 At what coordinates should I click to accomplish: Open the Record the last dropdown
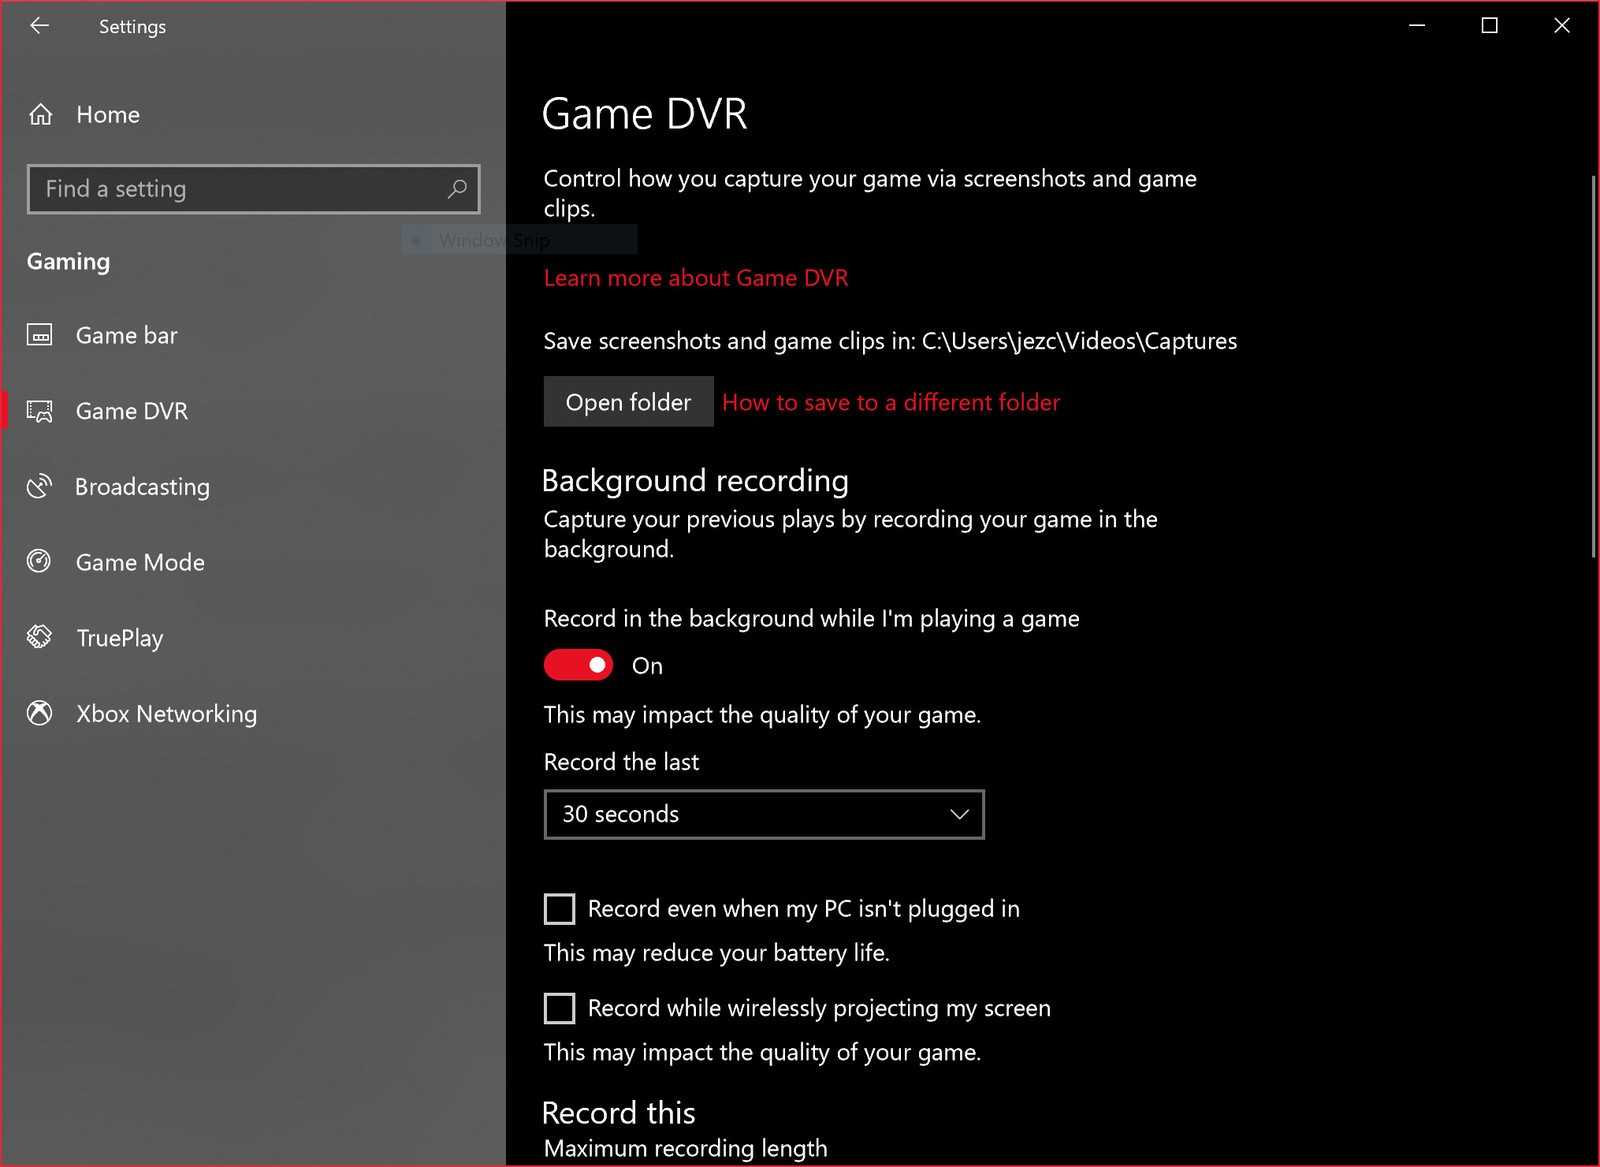(x=763, y=814)
